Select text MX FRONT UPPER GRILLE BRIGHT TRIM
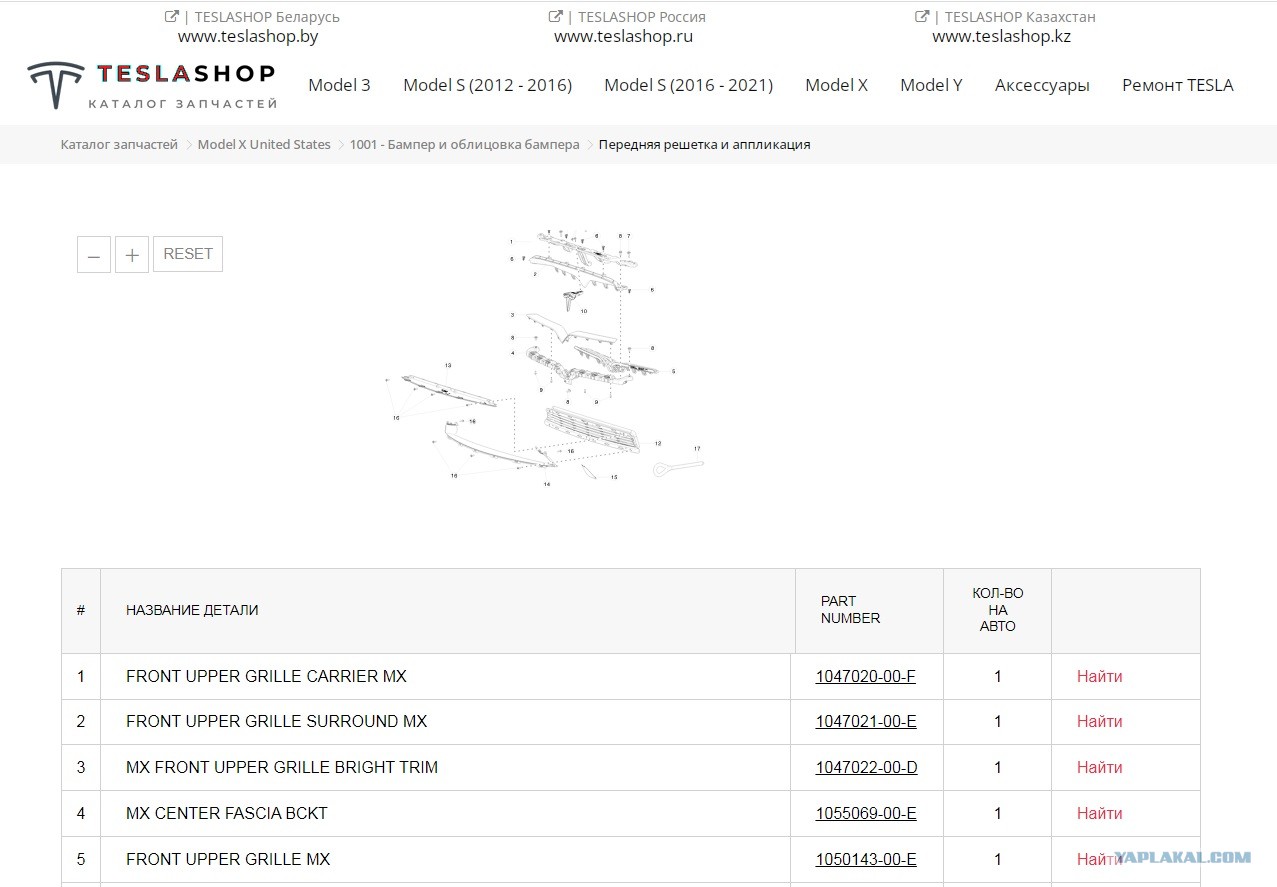 (x=282, y=767)
